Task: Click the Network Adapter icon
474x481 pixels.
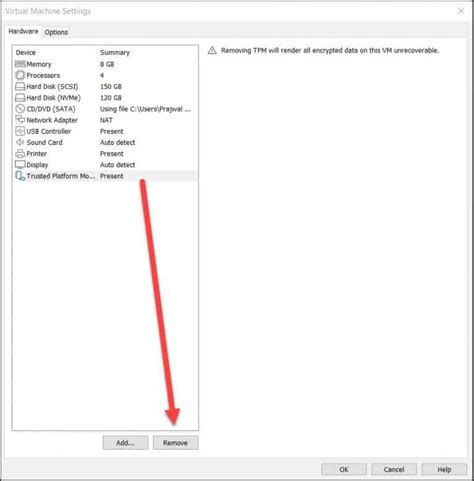Action: pos(20,120)
